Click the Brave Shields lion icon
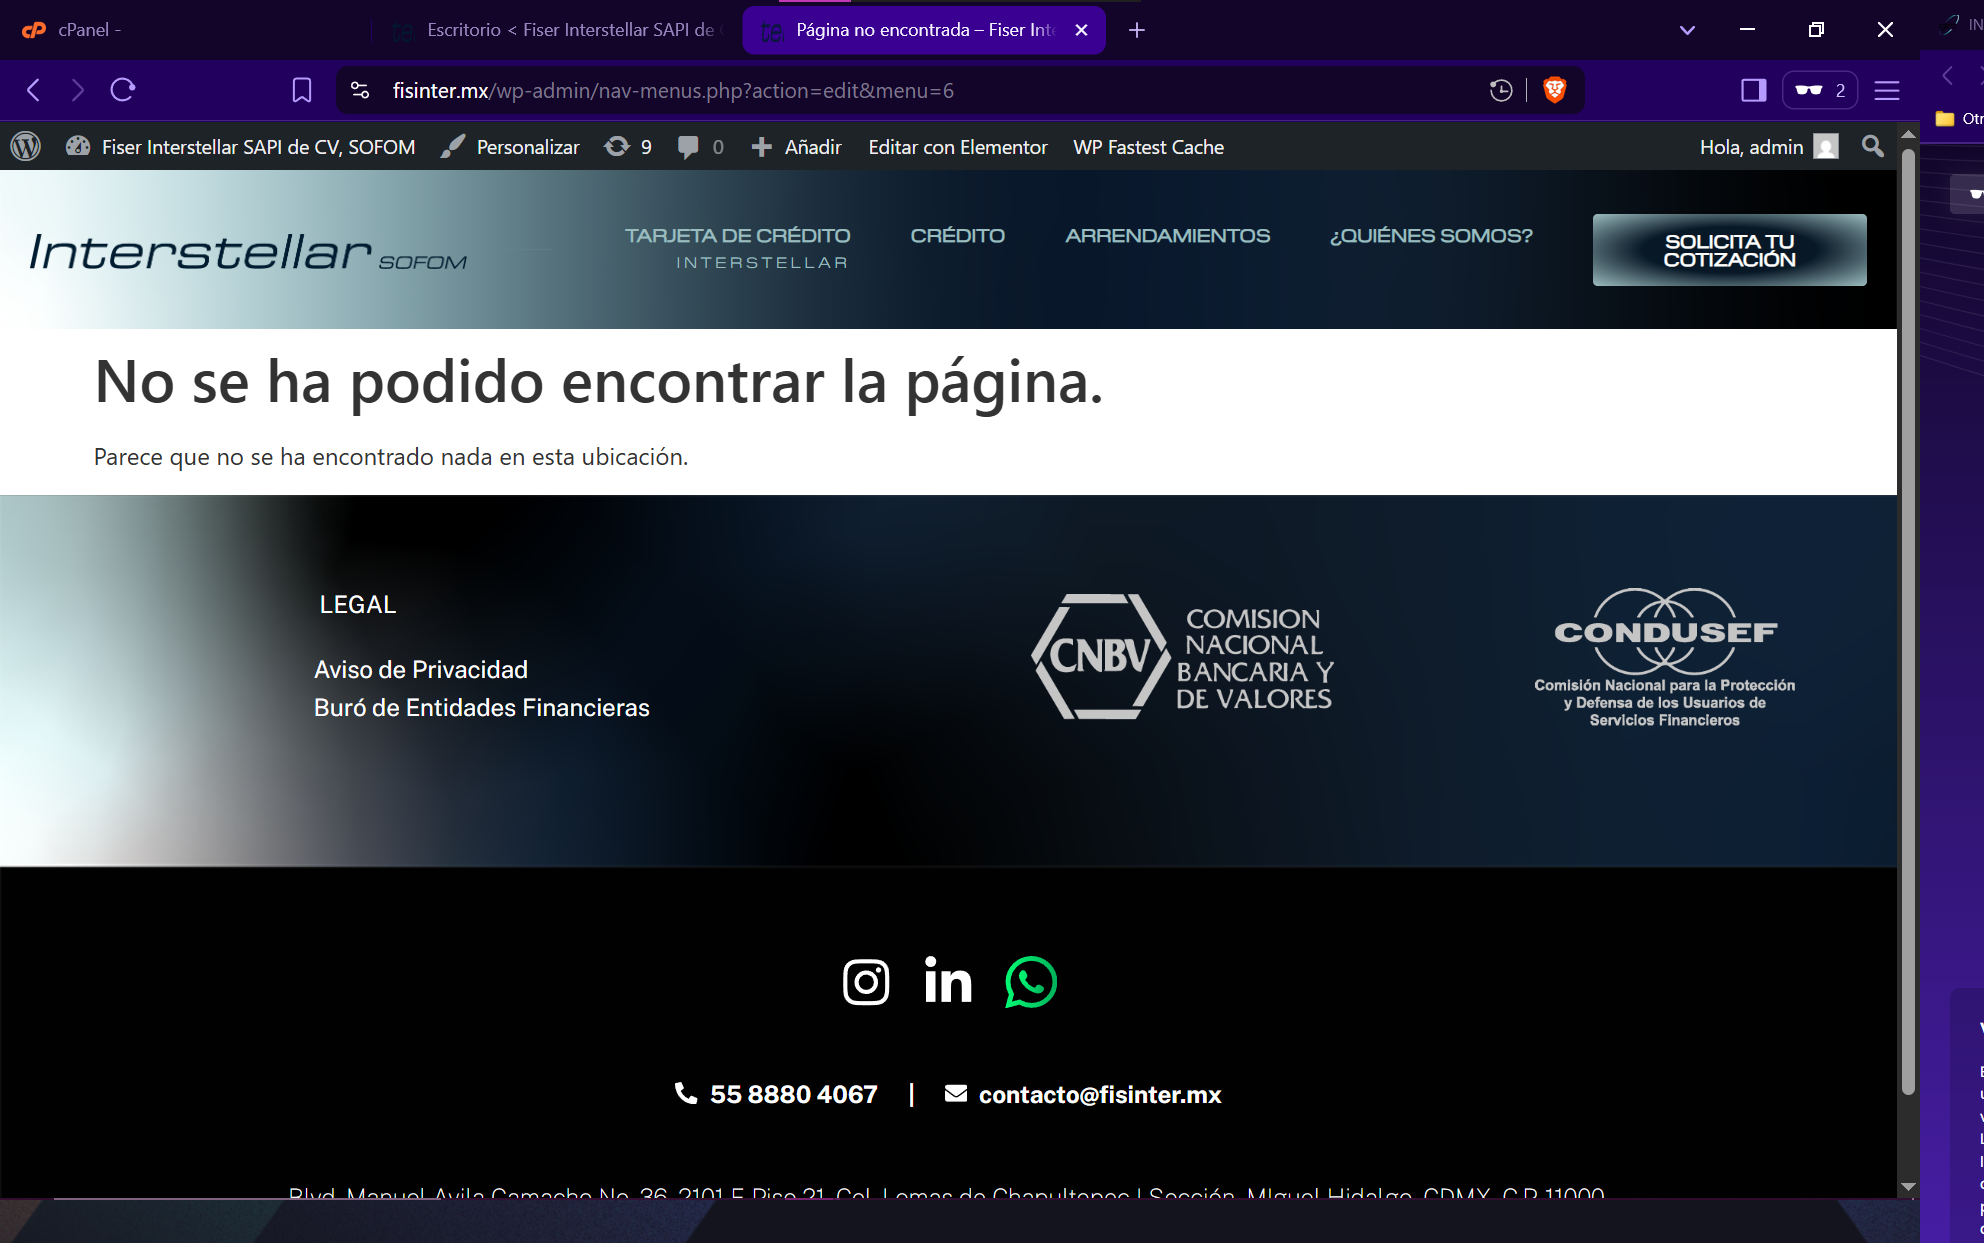 pos(1554,90)
